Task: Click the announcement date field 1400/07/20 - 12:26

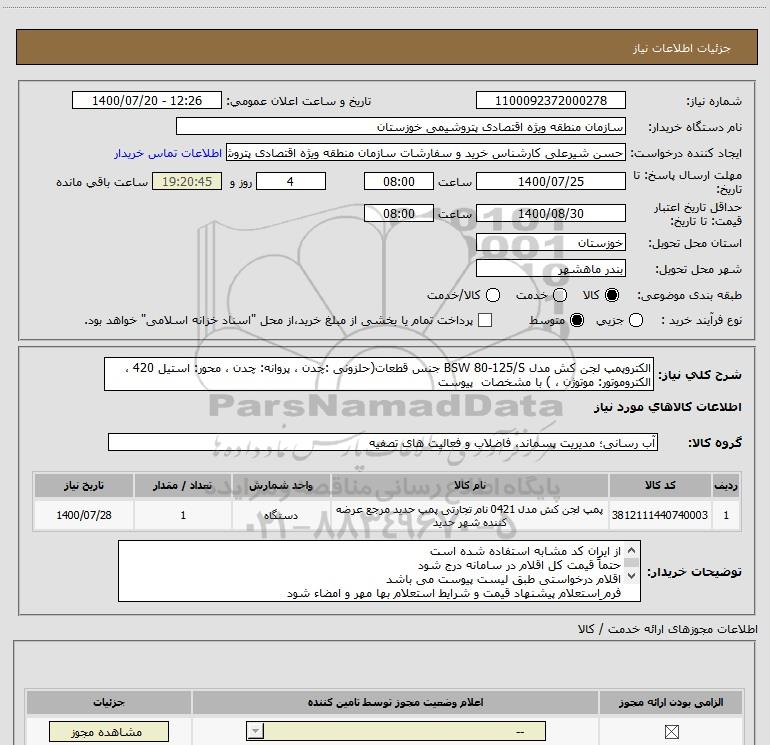Action: [x=147, y=101]
